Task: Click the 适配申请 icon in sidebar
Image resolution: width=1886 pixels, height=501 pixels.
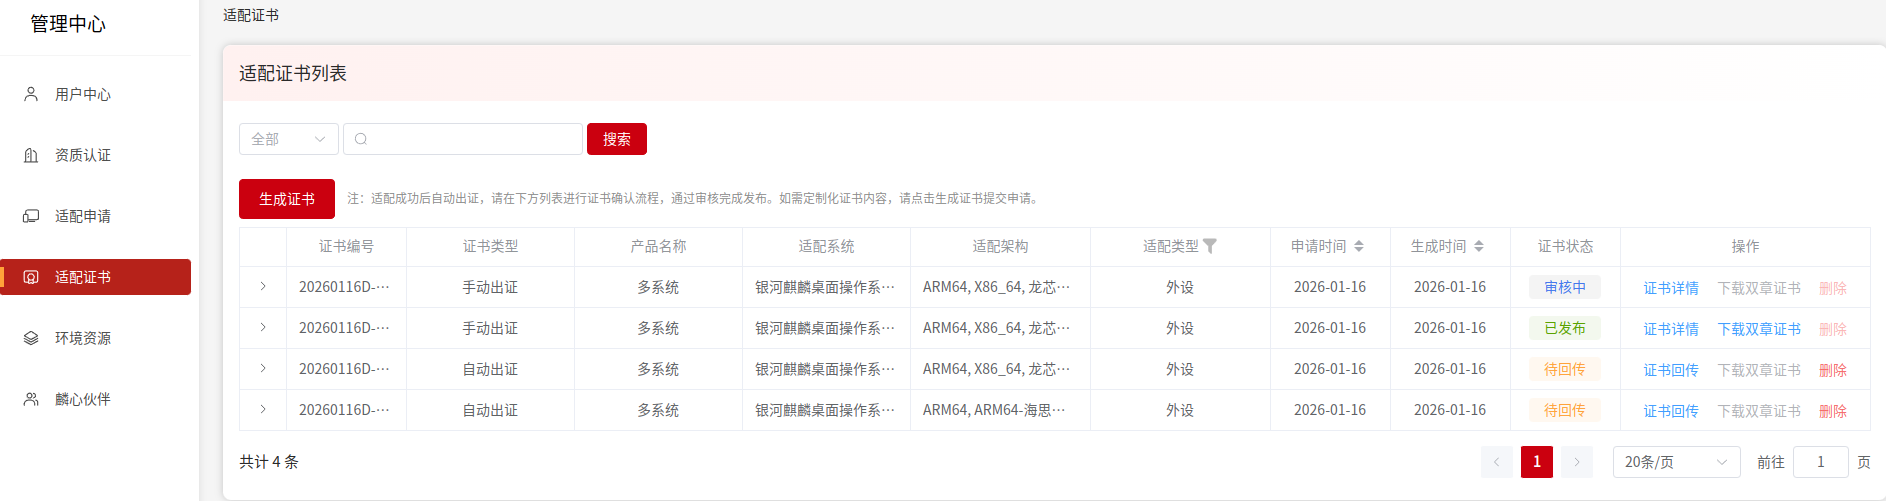Action: tap(31, 216)
